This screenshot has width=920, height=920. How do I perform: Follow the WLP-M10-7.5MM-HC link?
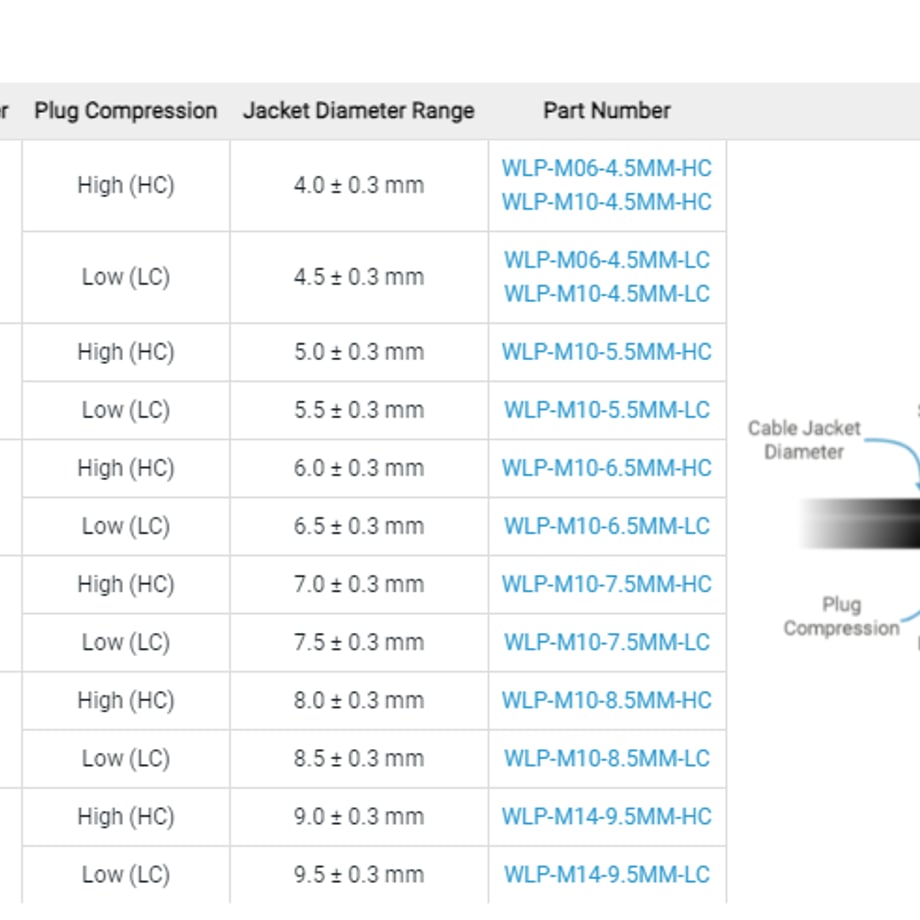[x=607, y=584]
